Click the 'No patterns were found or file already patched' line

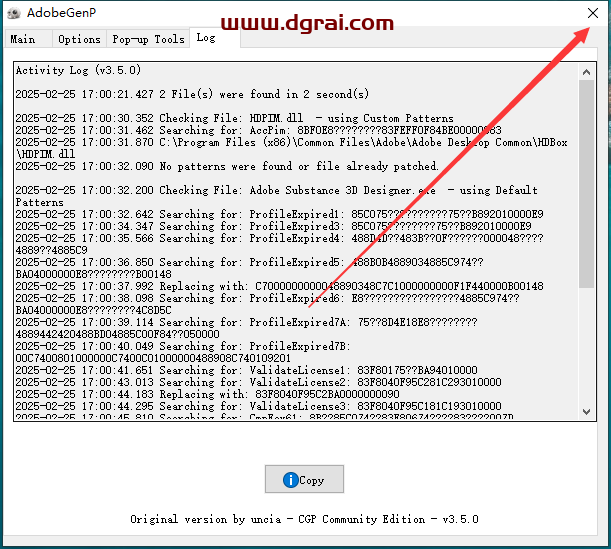(x=227, y=166)
